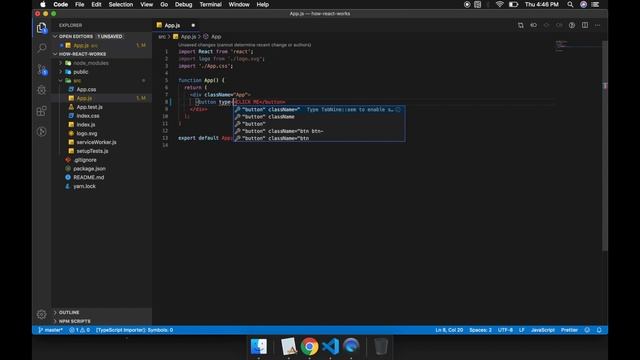
Task: Open .gitignore in the file tree
Action: (84, 160)
